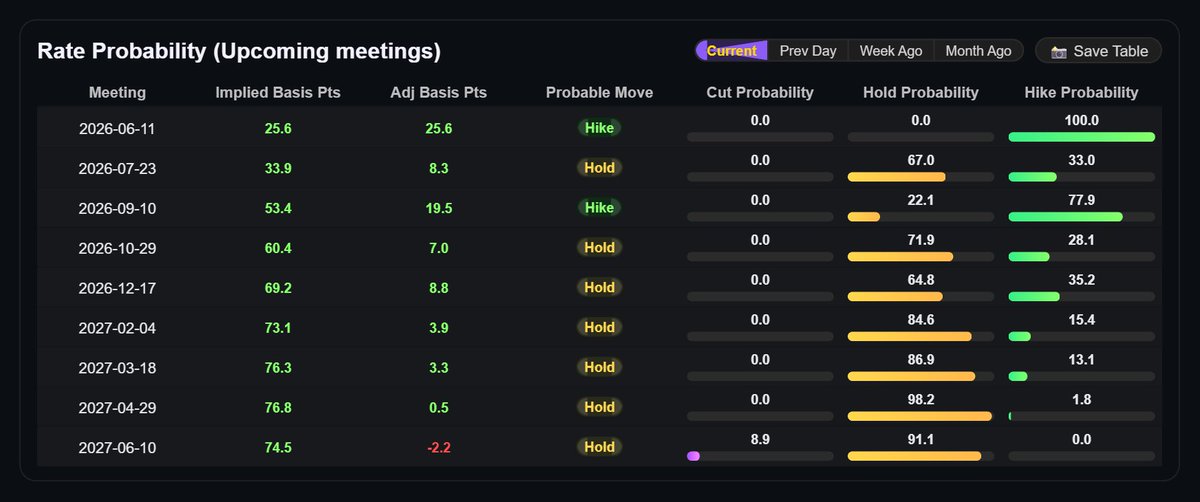Viewport: 1200px width, 502px height.
Task: Click Implied Basis Pts column header
Action: [x=278, y=92]
